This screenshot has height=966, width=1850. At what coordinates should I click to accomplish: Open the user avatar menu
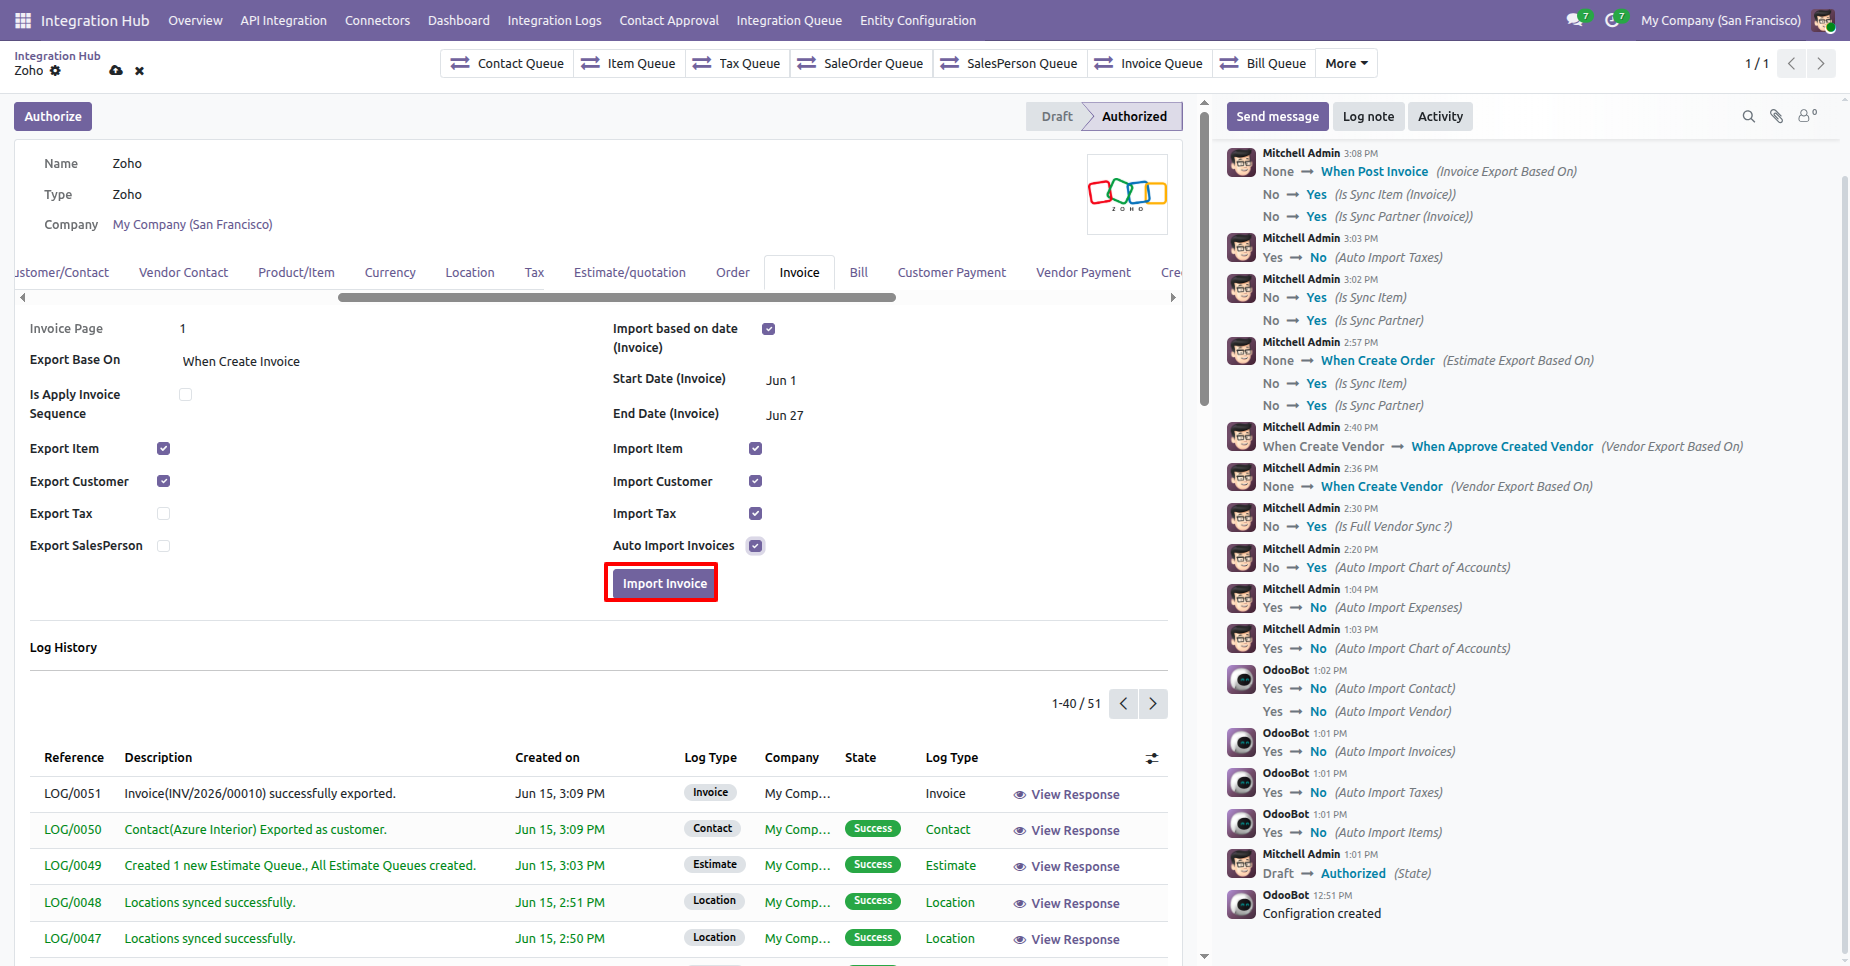(1823, 20)
